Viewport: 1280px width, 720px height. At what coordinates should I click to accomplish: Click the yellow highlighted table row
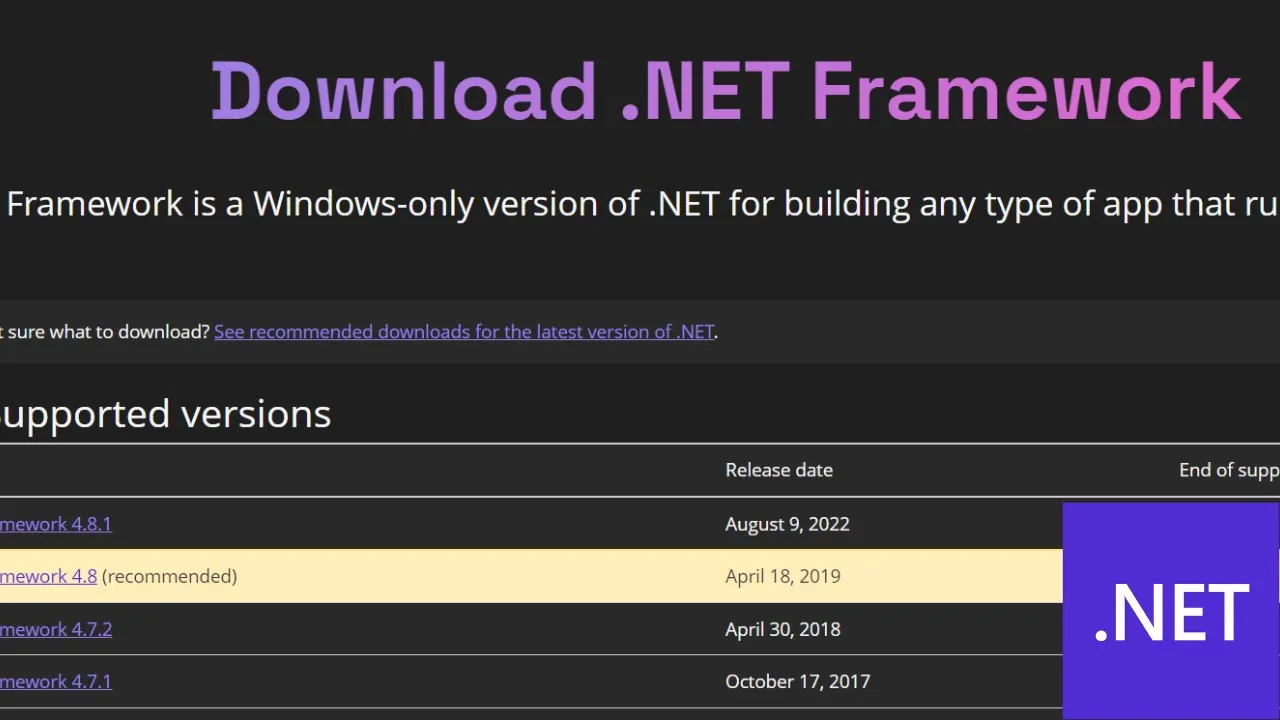(531, 576)
